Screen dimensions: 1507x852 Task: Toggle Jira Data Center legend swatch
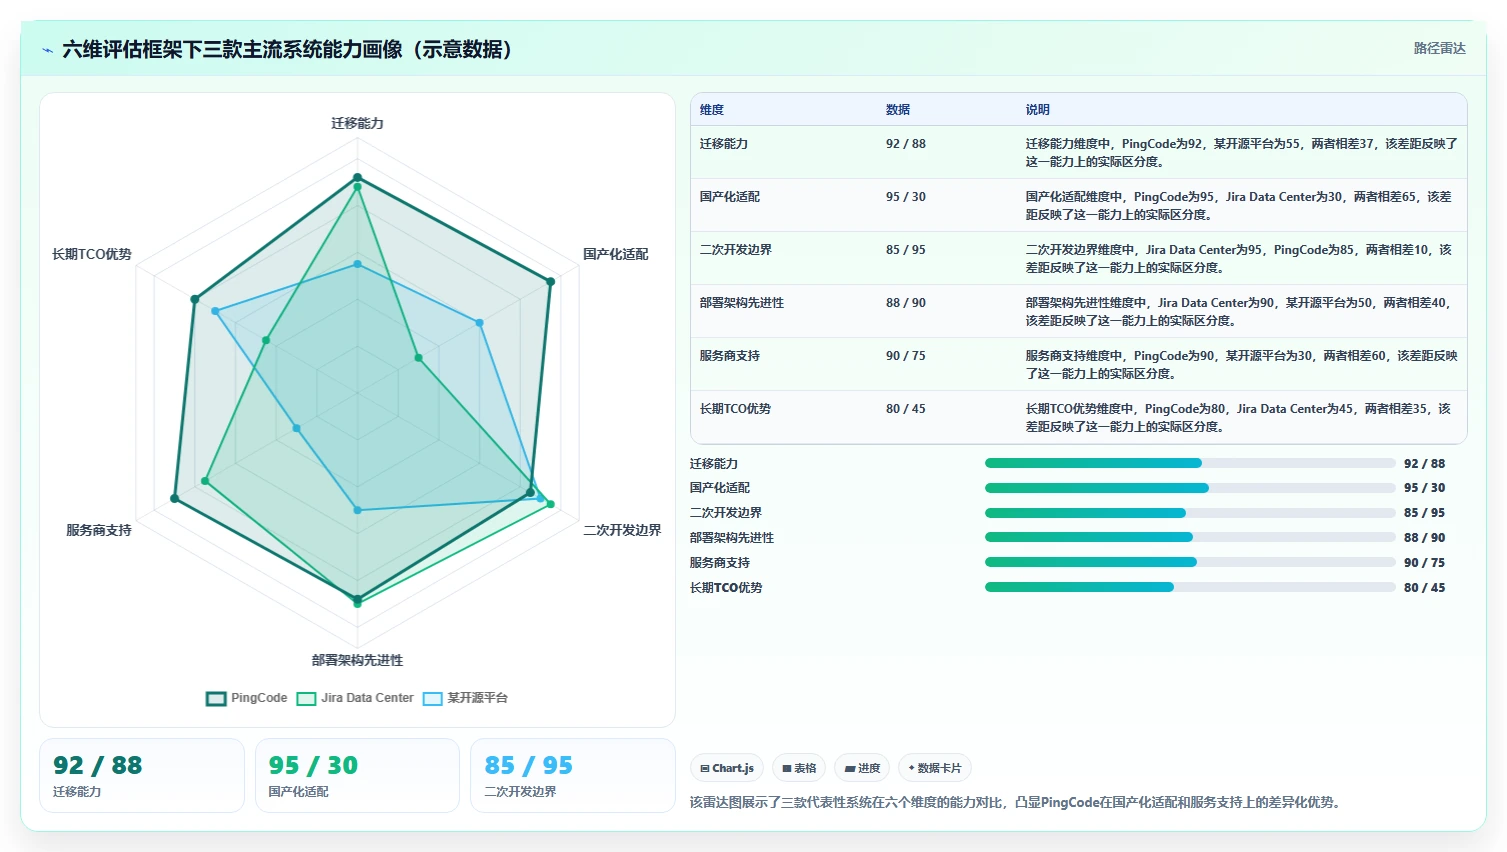(x=306, y=699)
